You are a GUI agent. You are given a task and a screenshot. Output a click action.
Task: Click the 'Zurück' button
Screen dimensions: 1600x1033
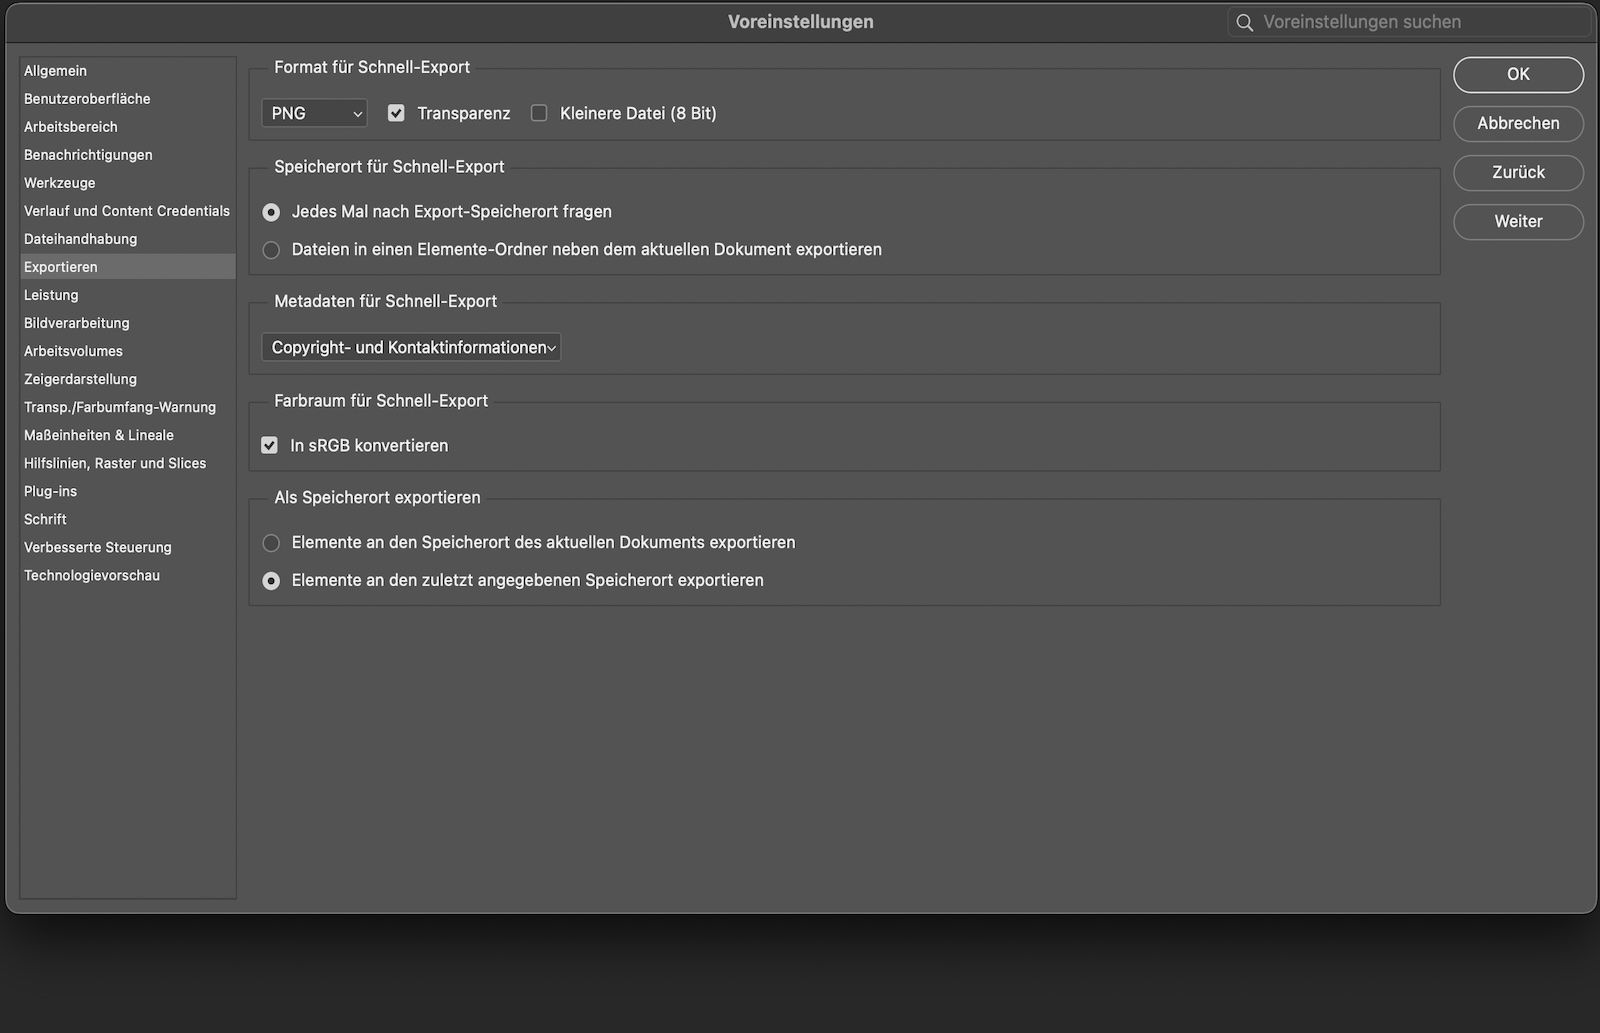(1518, 172)
